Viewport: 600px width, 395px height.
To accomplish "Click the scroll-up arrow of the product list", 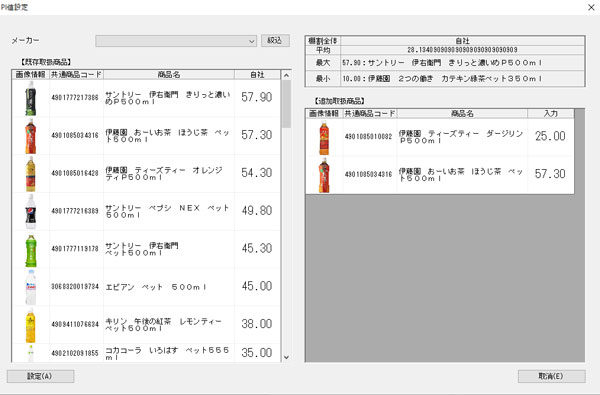I will point(286,75).
